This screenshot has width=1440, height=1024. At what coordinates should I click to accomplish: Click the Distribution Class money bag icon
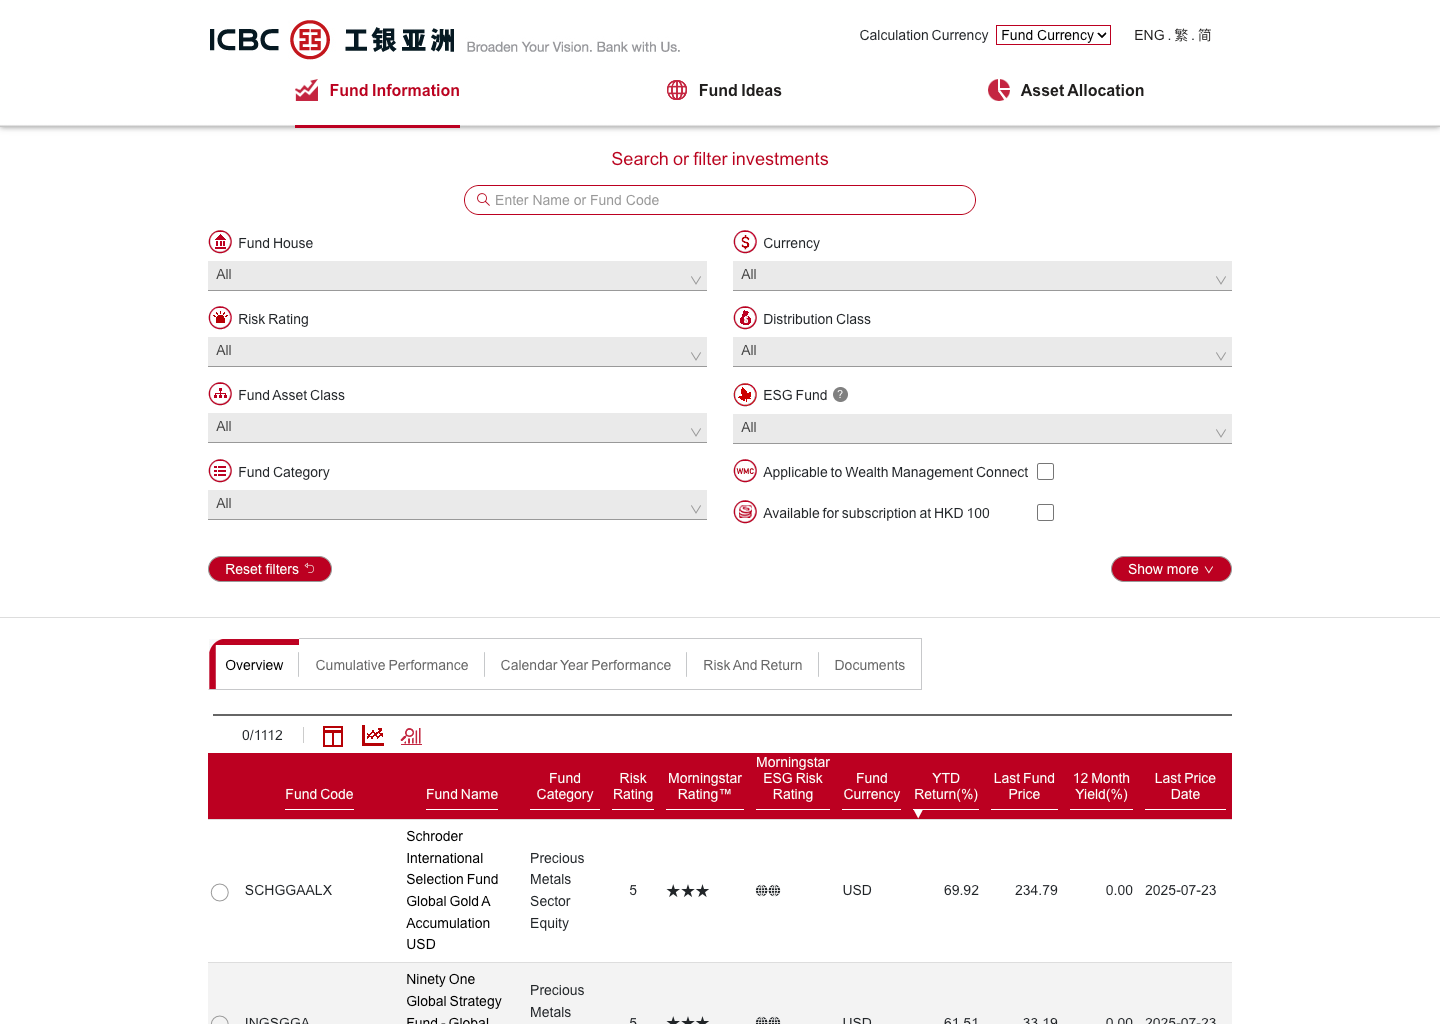(x=745, y=318)
